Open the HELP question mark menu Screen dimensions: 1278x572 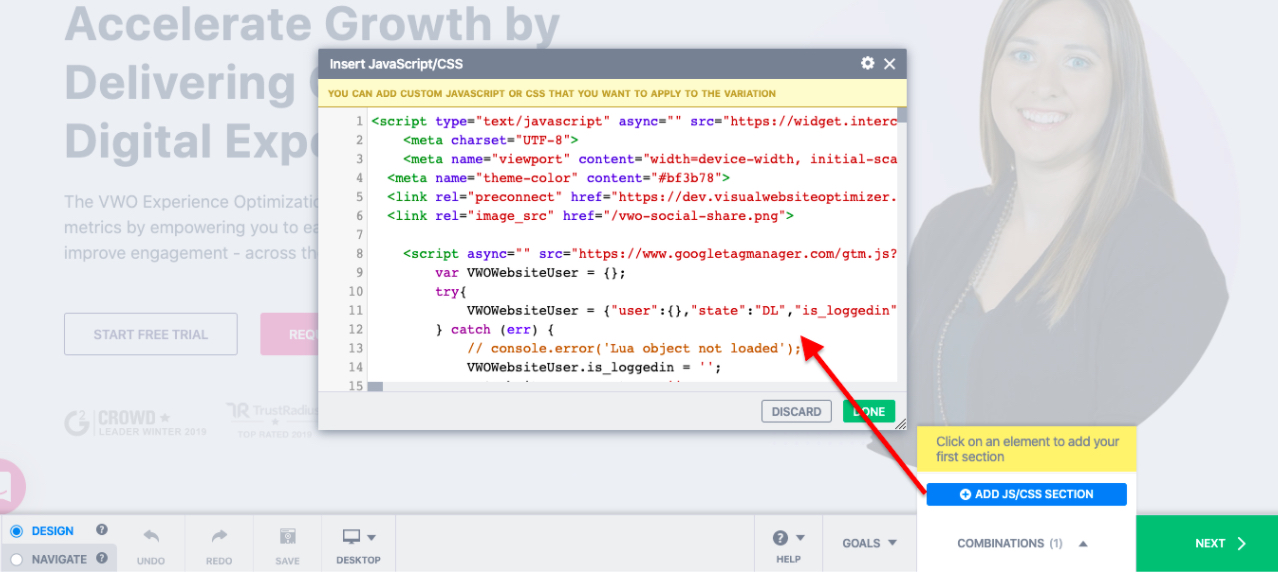pyautogui.click(x=788, y=544)
